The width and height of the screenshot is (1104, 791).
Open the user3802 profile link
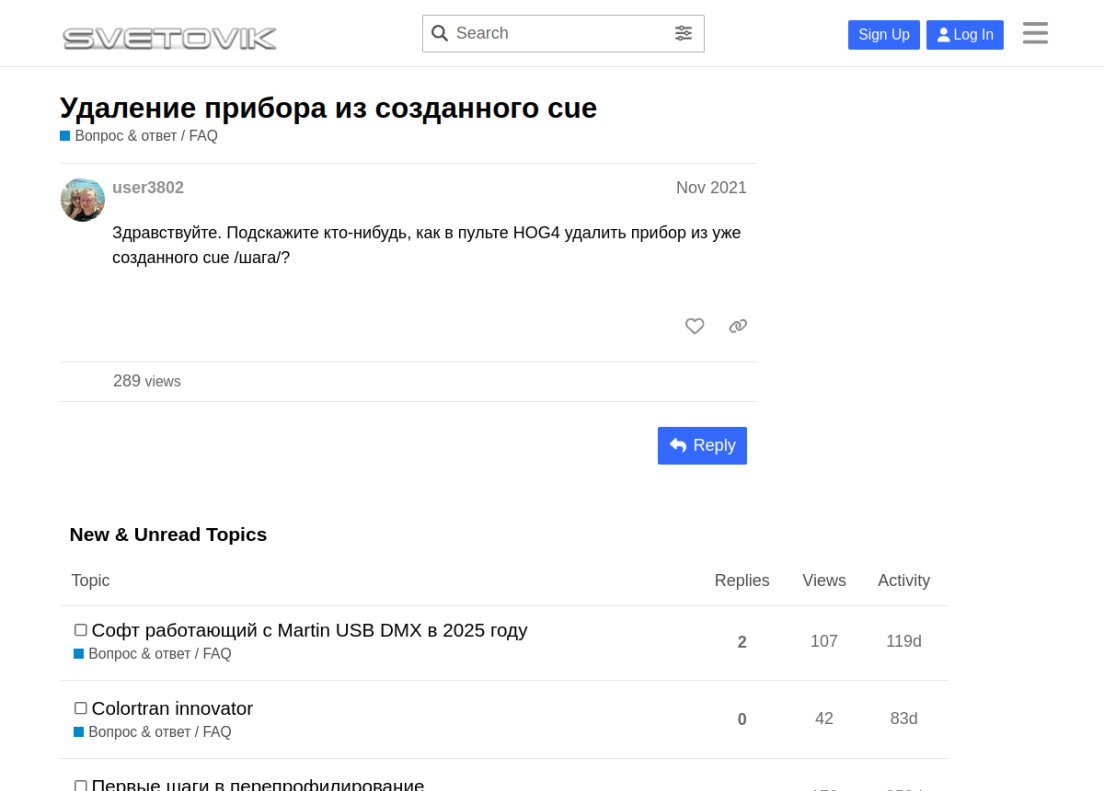point(148,187)
